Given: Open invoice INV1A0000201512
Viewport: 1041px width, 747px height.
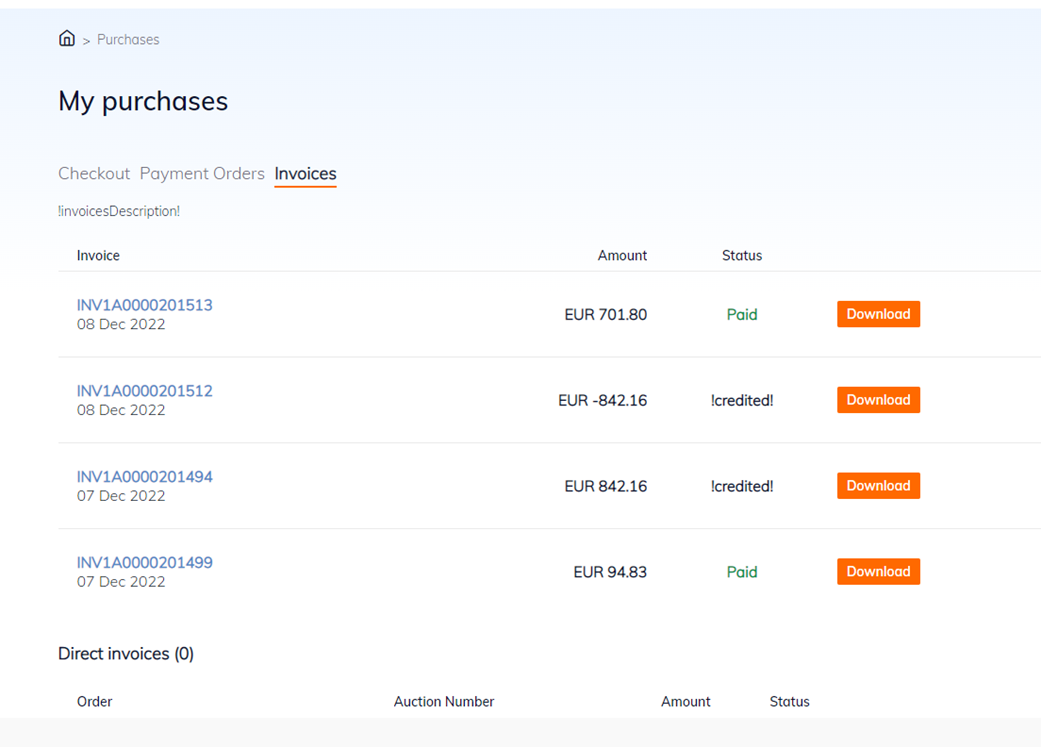Looking at the screenshot, I should (x=144, y=391).
